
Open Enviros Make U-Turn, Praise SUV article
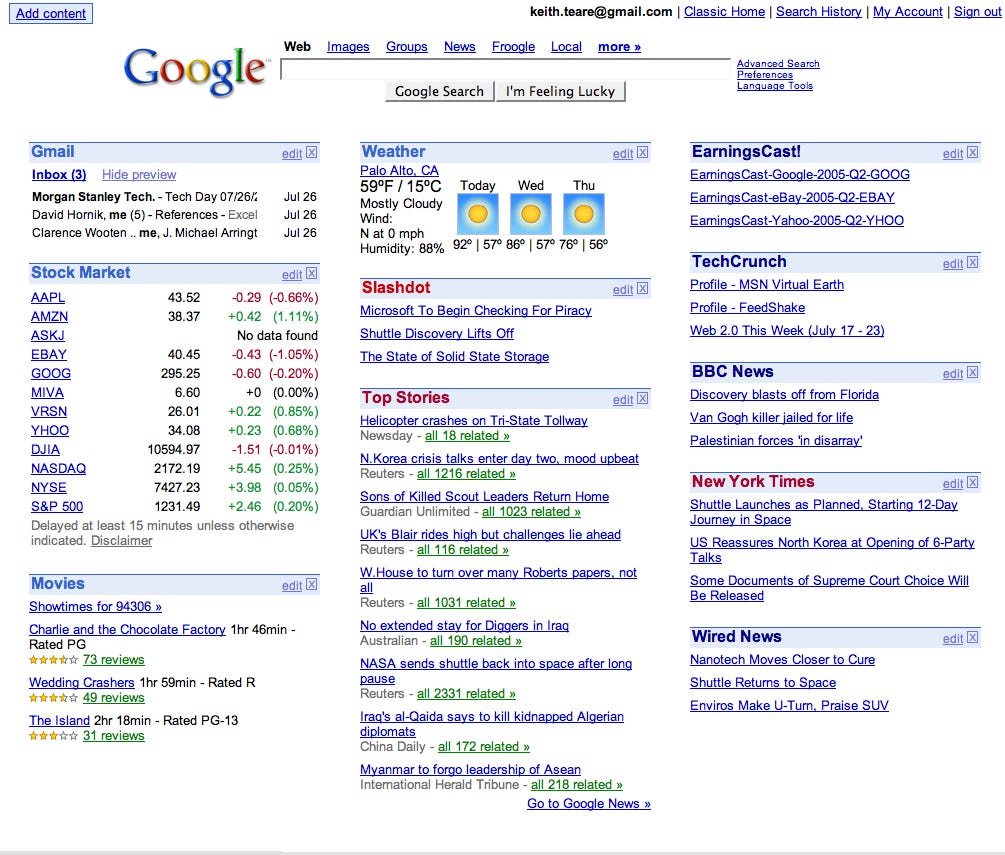[790, 706]
